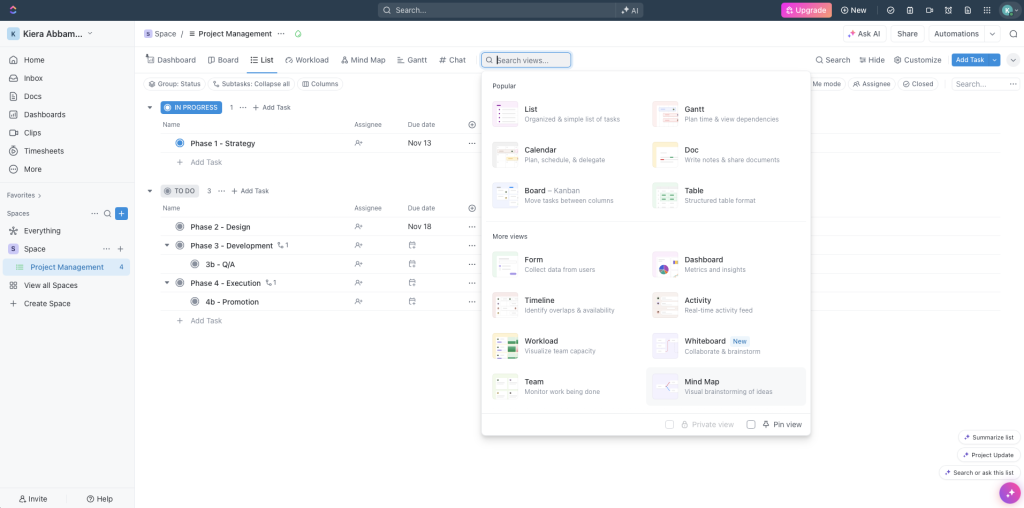Image resolution: width=1024 pixels, height=508 pixels.
Task: Open the Inbox from sidebar
Action: point(33,78)
